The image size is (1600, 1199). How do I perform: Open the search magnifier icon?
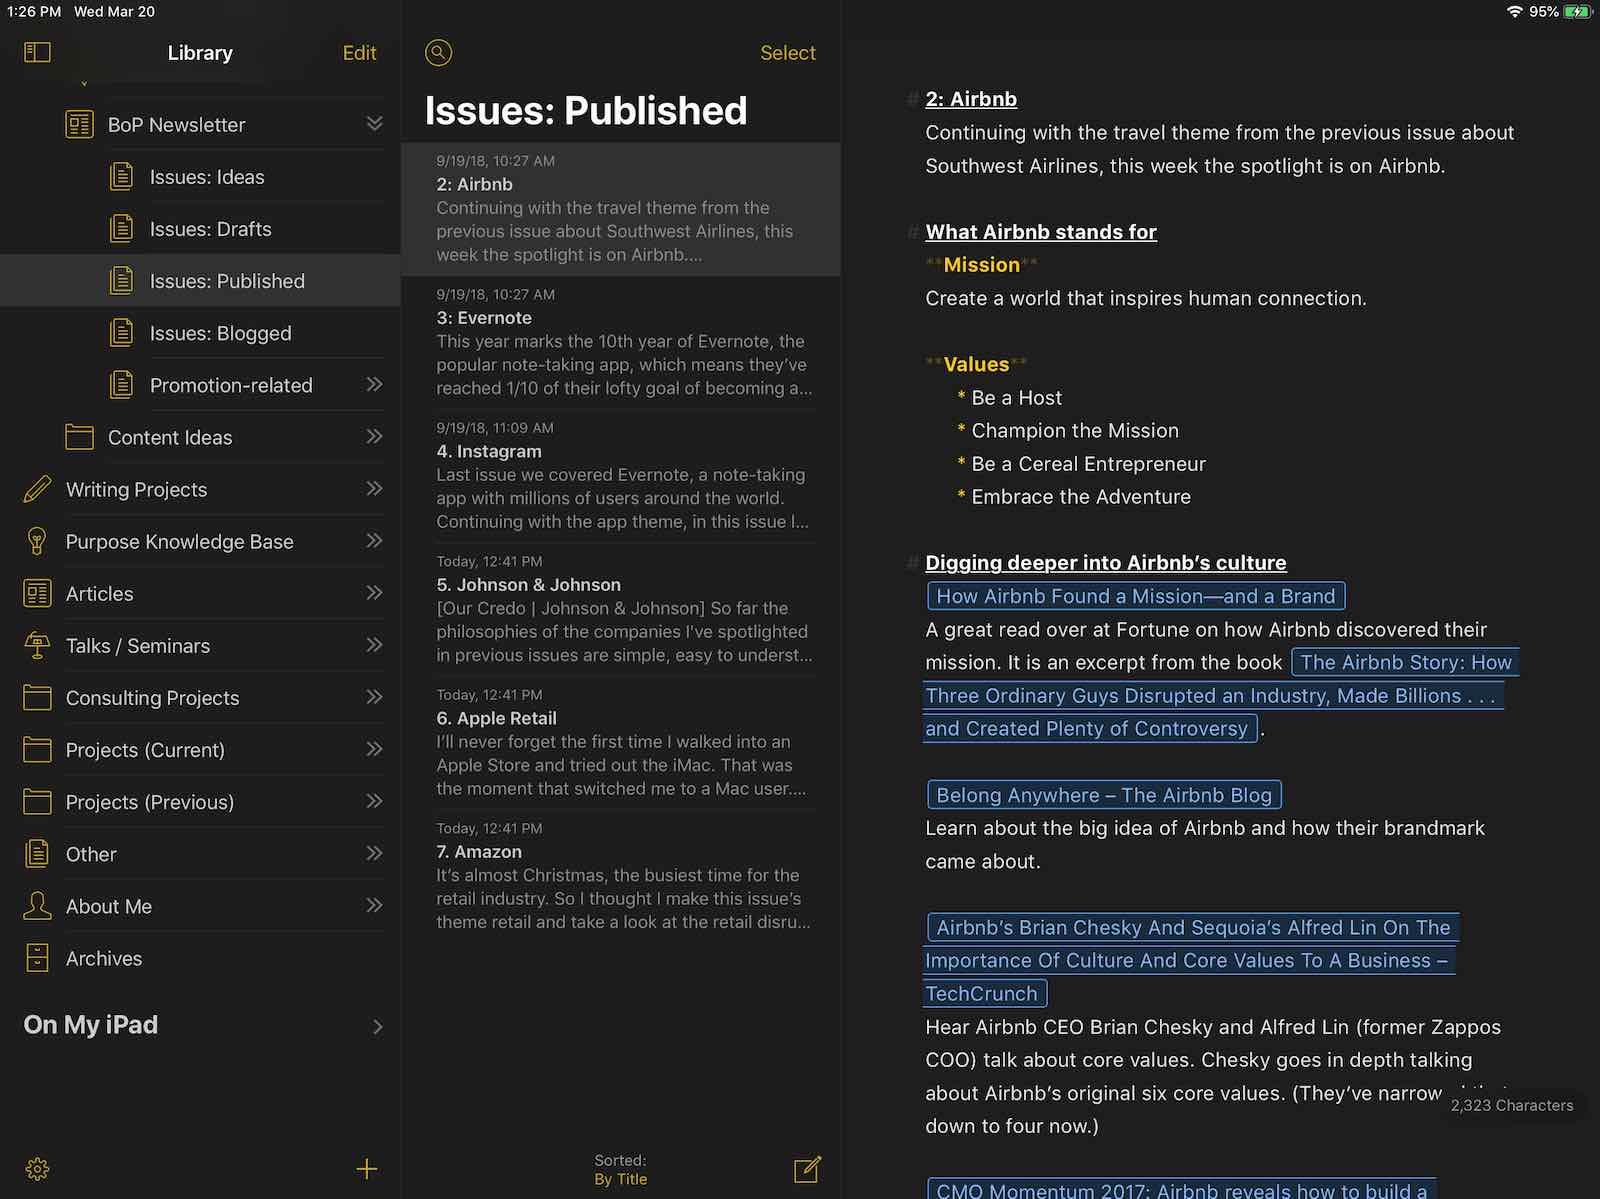pos(438,53)
